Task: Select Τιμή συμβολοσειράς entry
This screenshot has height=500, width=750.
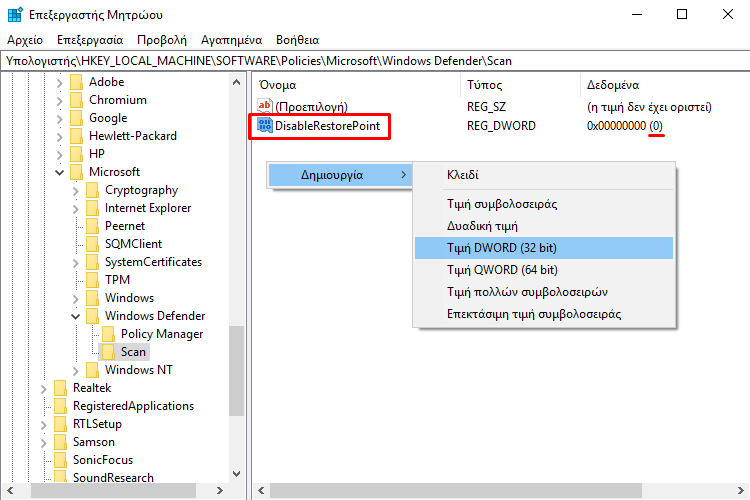Action: tap(544, 204)
